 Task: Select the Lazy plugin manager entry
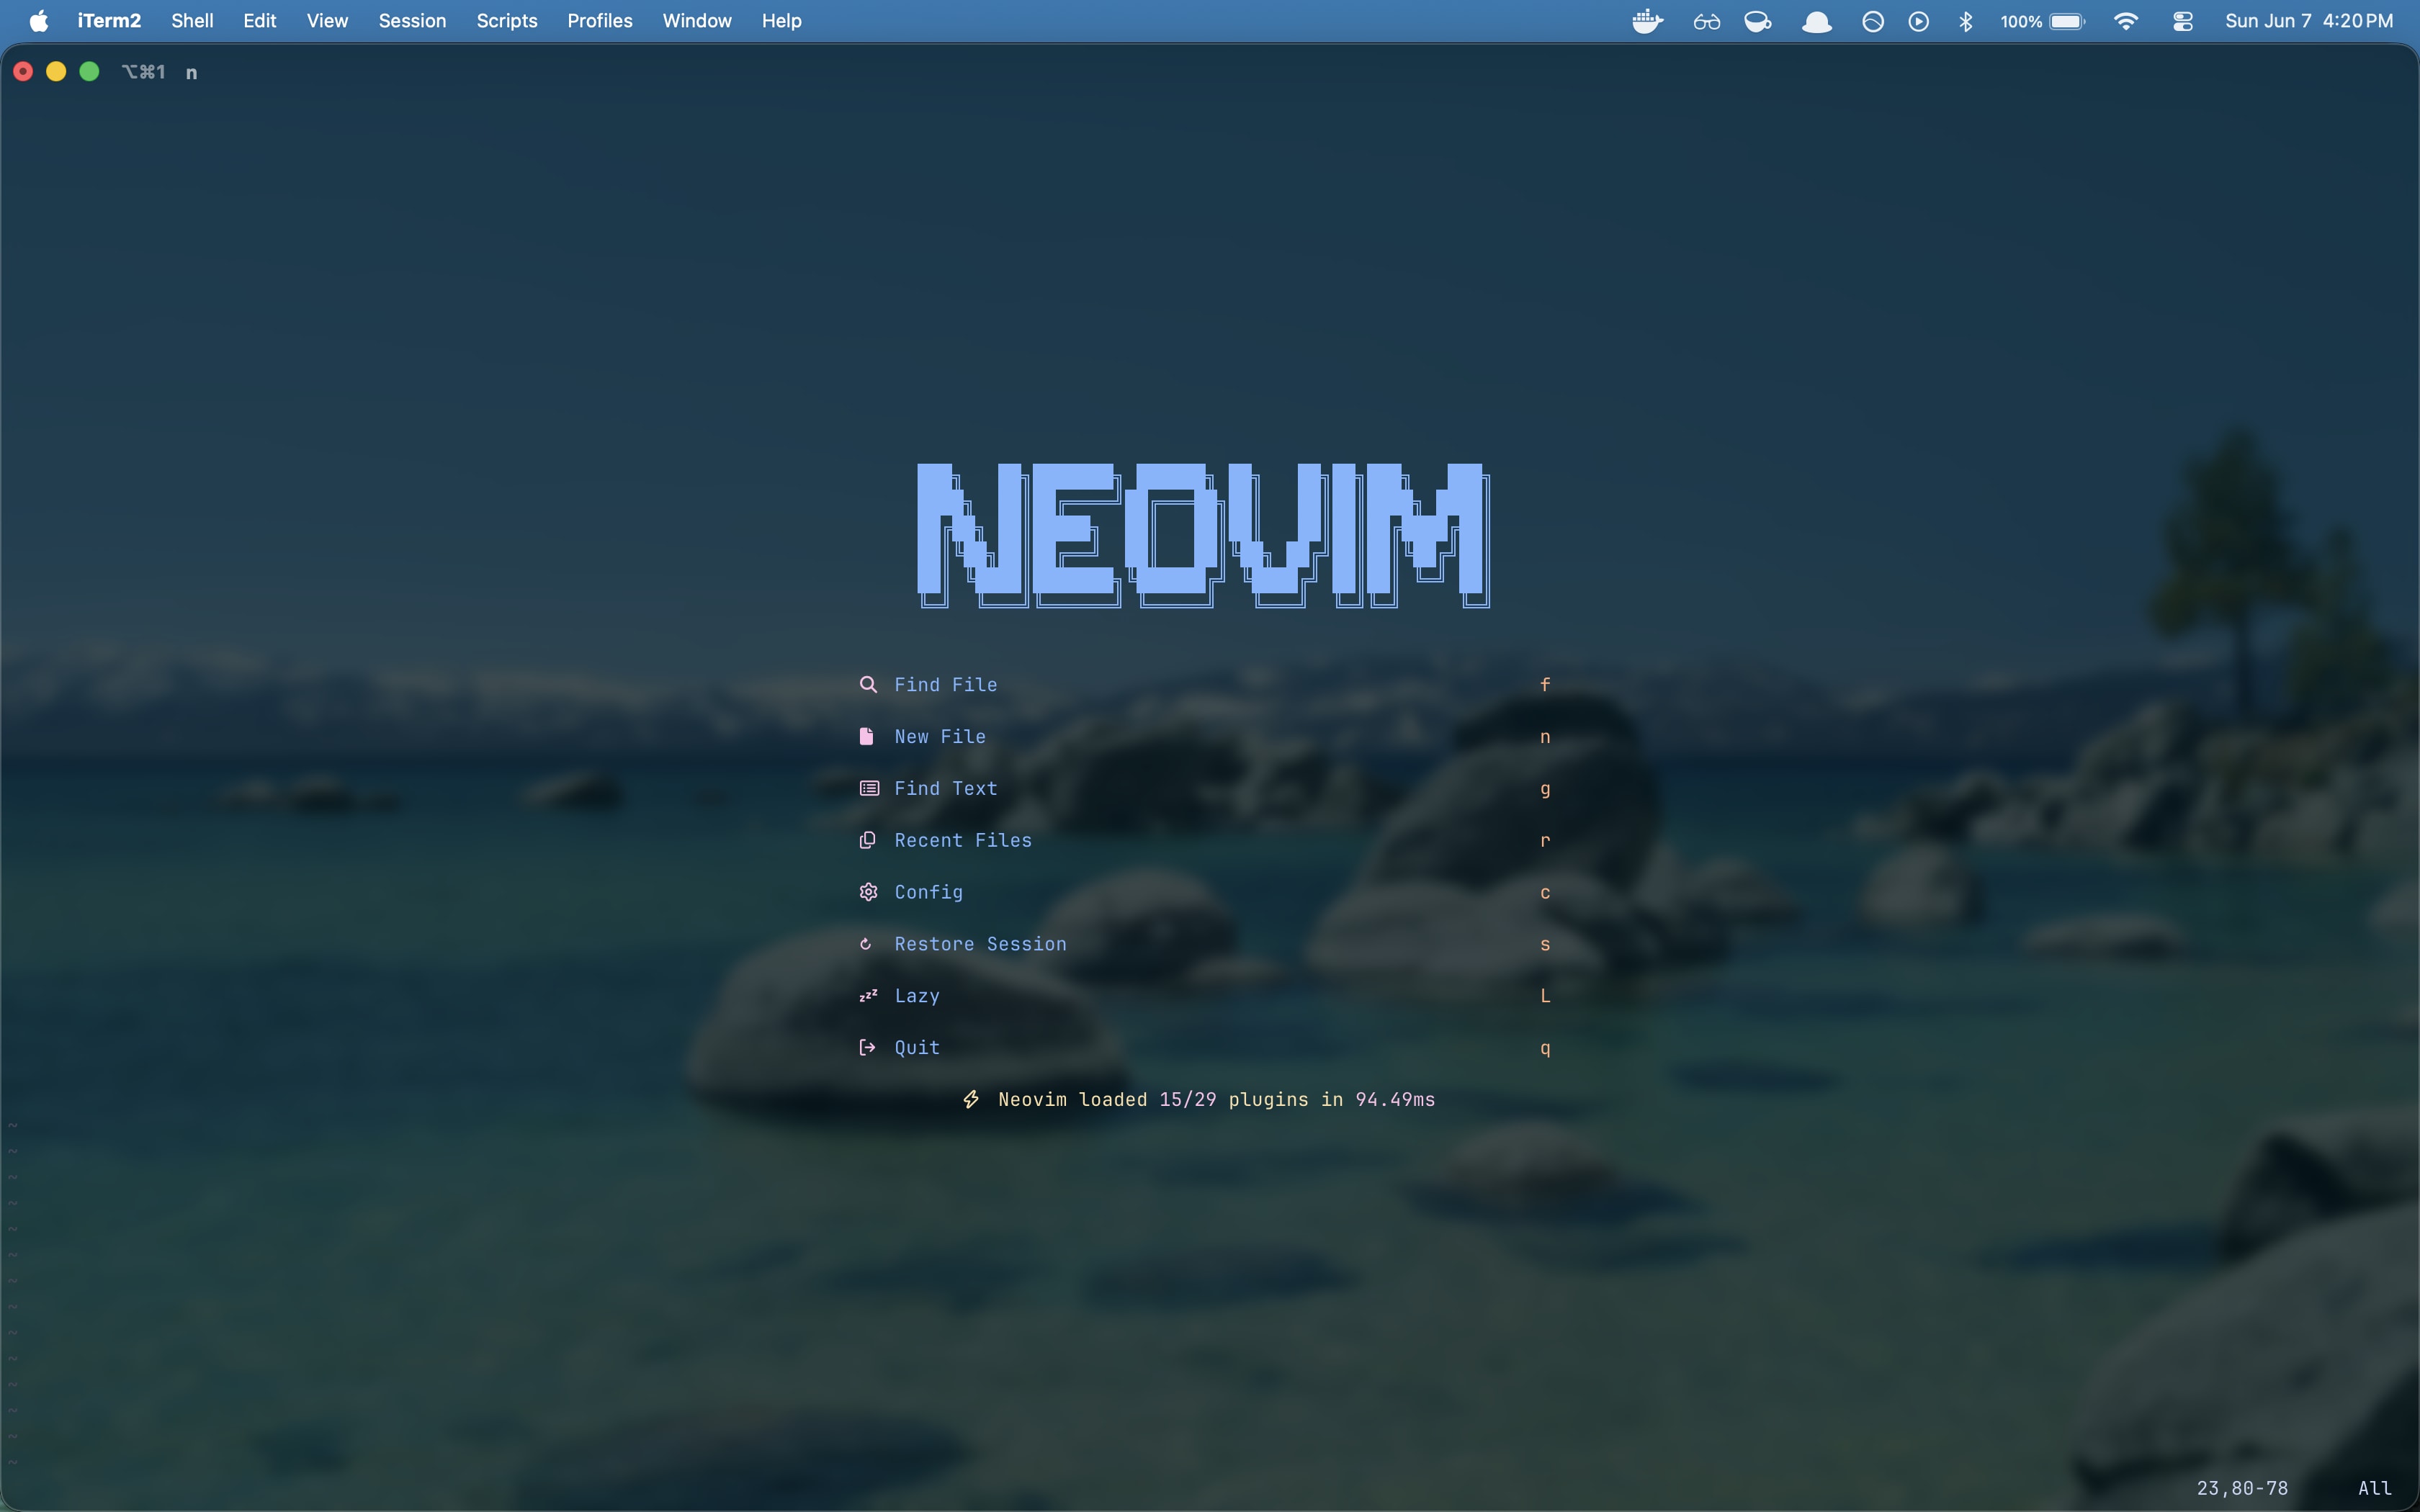(x=1205, y=996)
